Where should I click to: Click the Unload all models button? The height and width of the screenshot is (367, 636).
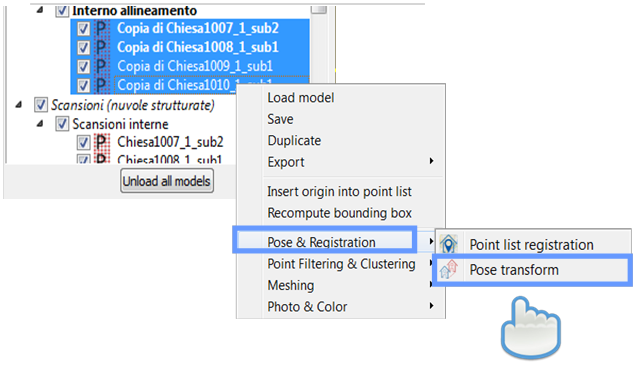(167, 181)
